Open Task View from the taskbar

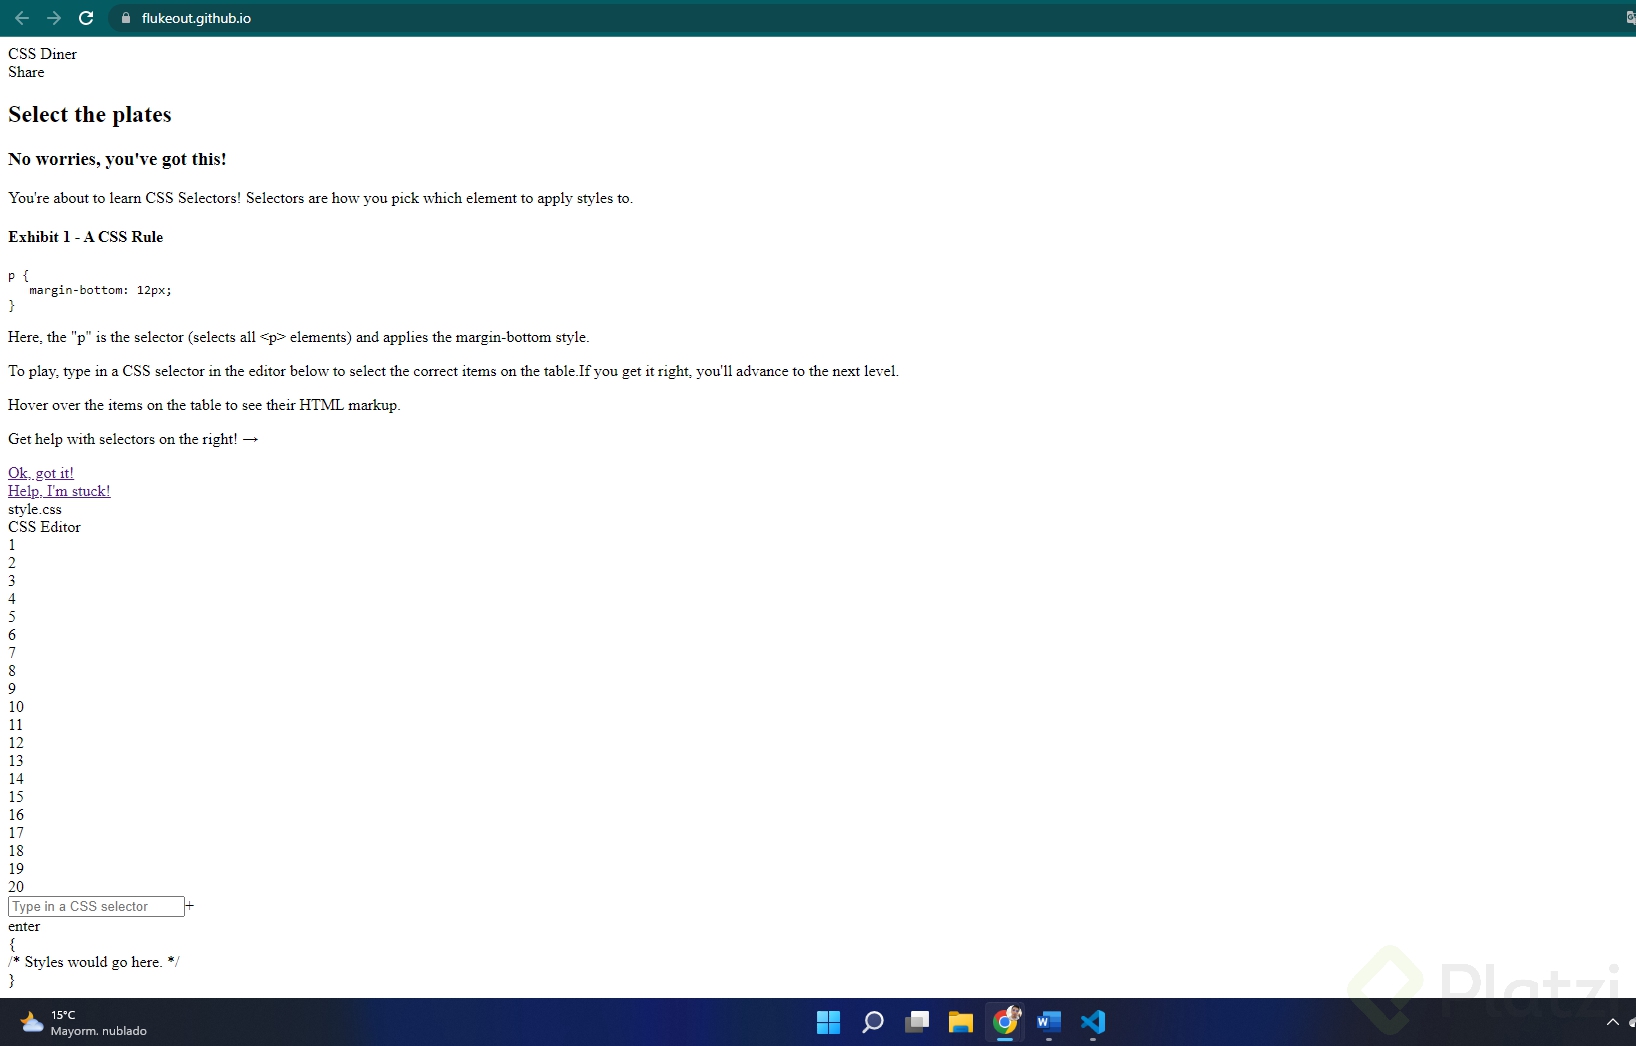point(916,1021)
